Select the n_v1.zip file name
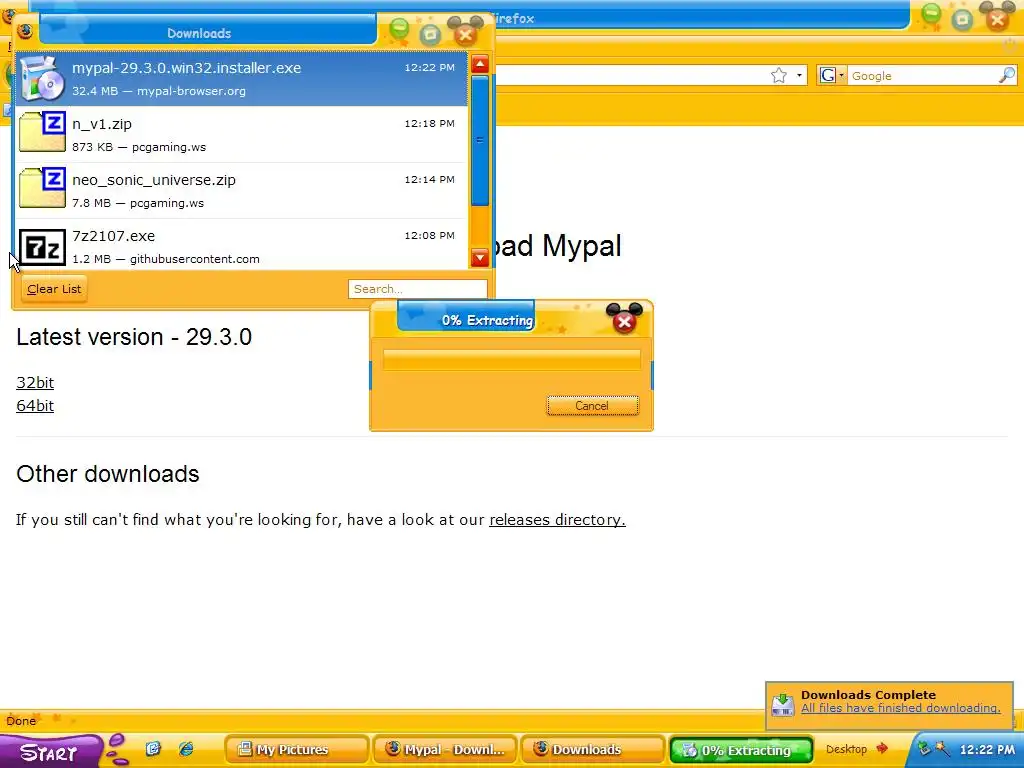The image size is (1024, 768). pos(102,124)
